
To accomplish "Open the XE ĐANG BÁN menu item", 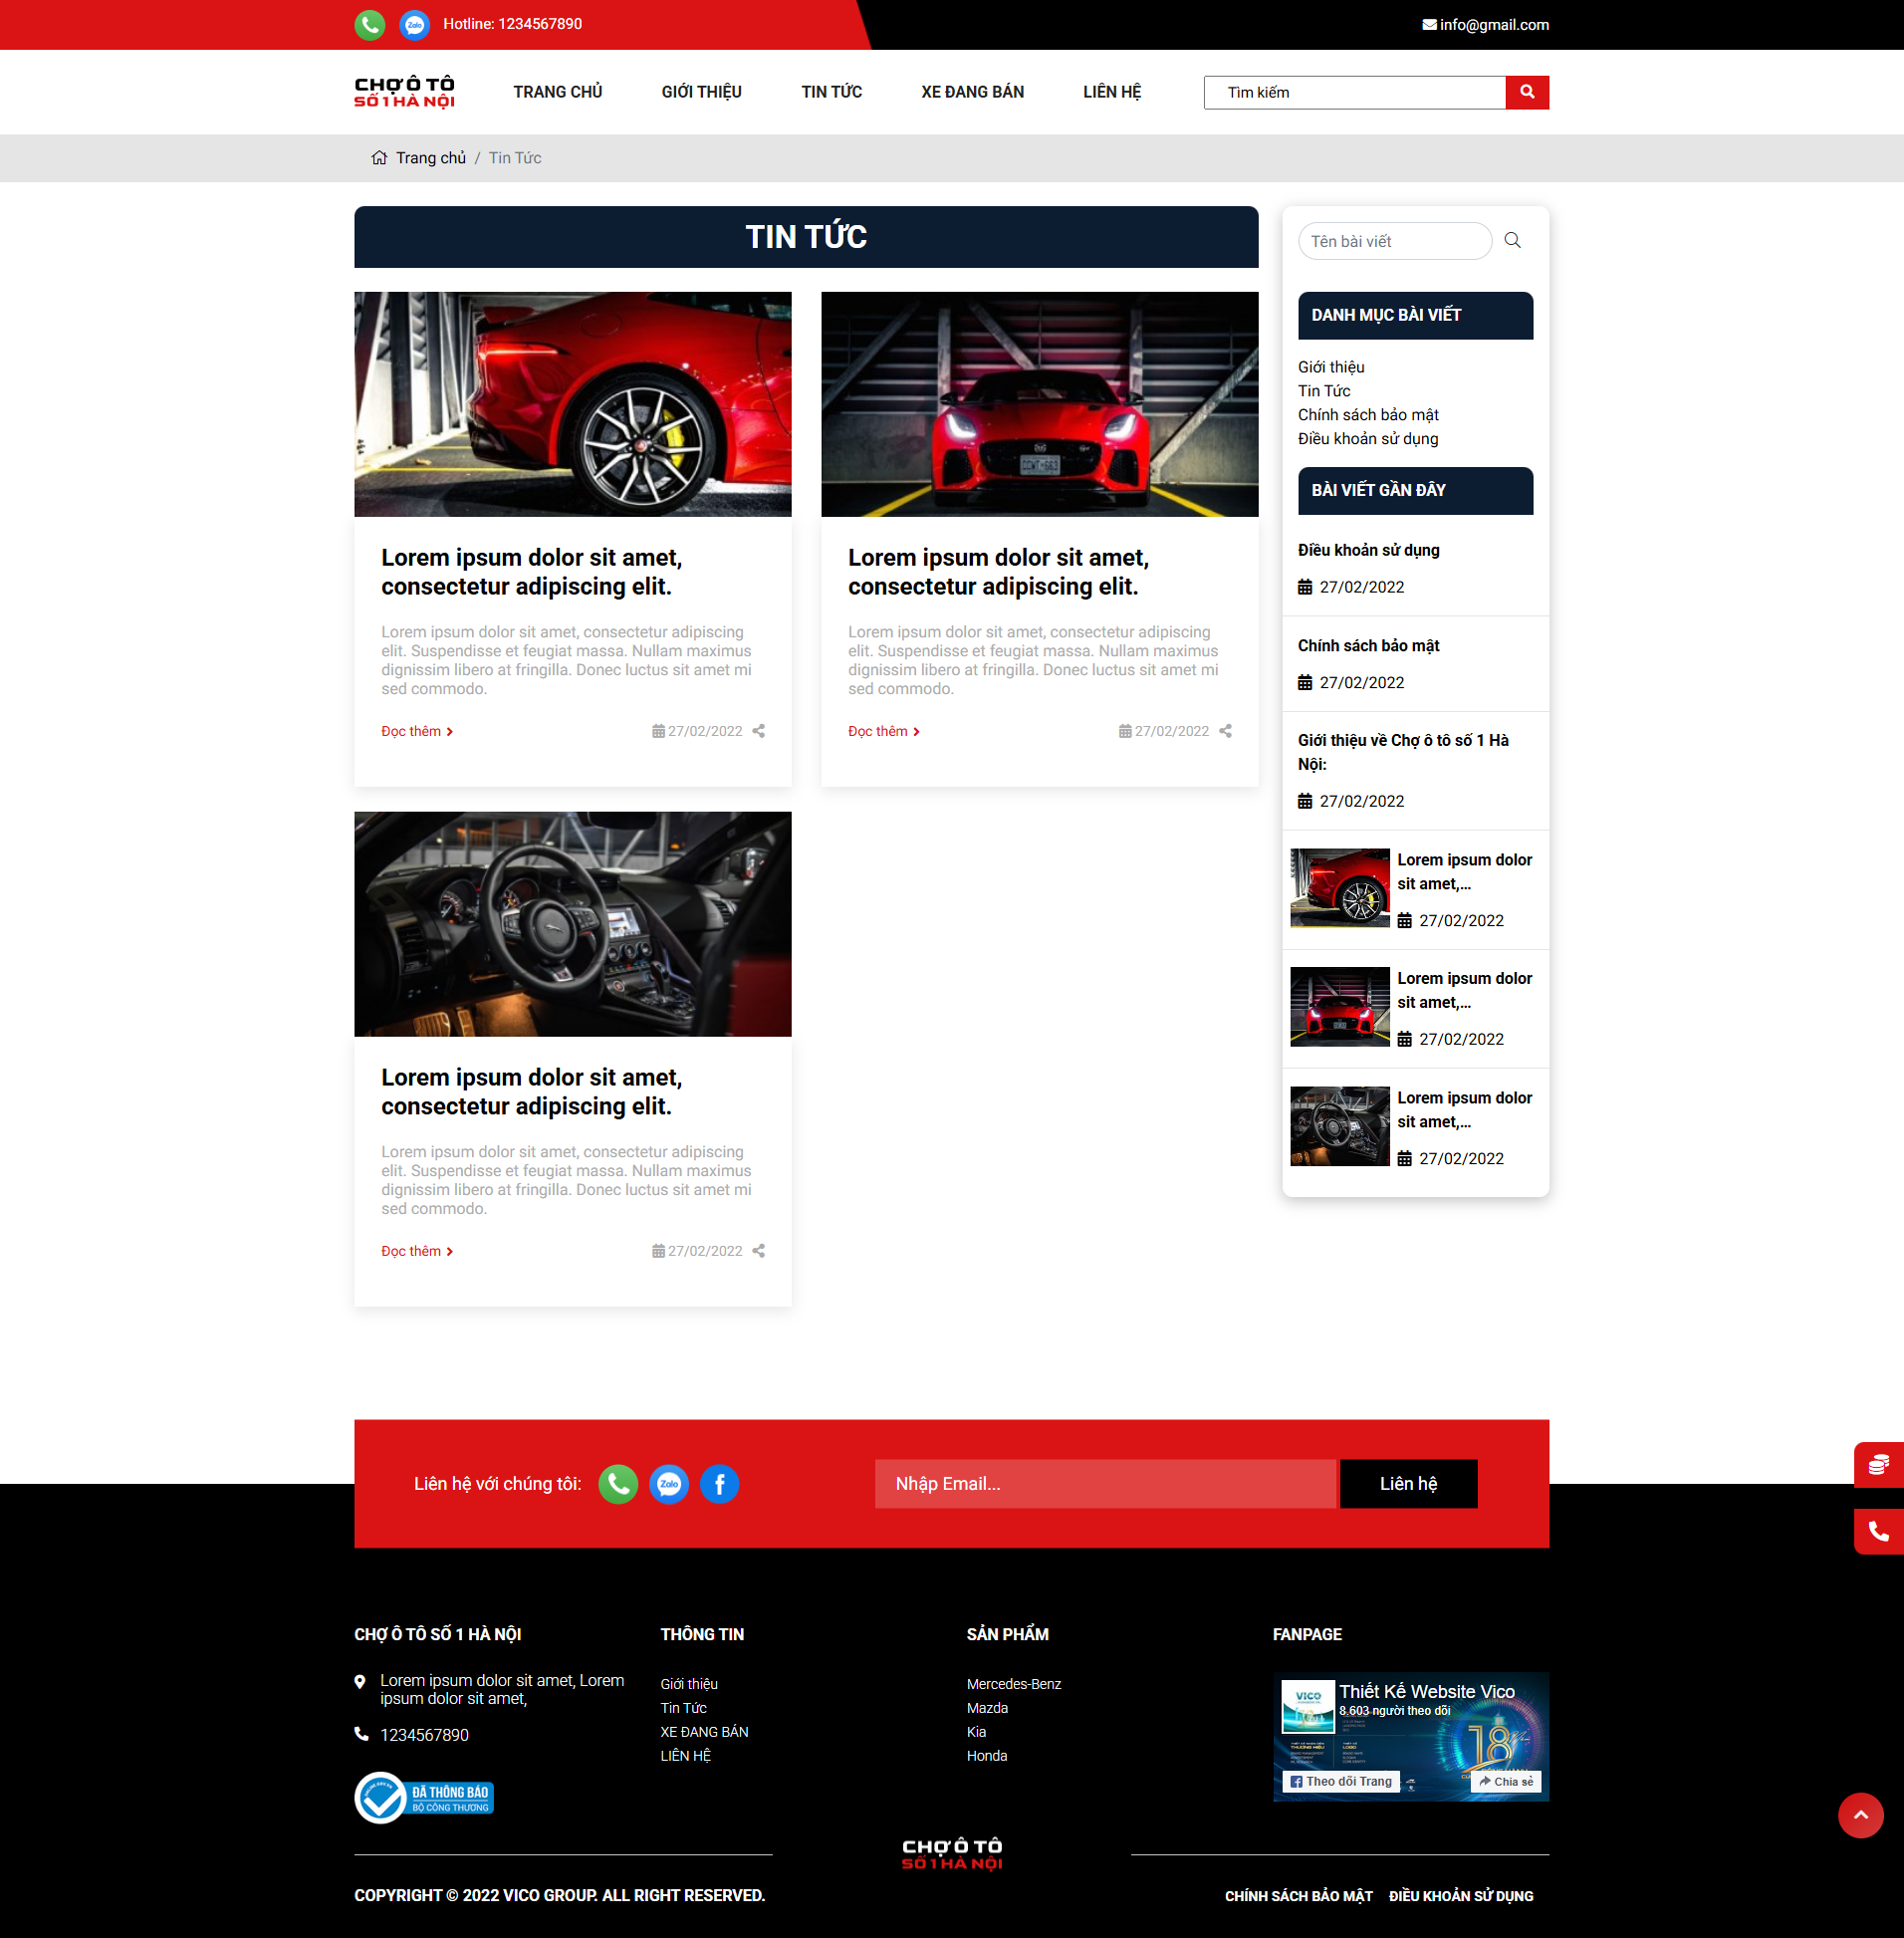I will [x=972, y=92].
